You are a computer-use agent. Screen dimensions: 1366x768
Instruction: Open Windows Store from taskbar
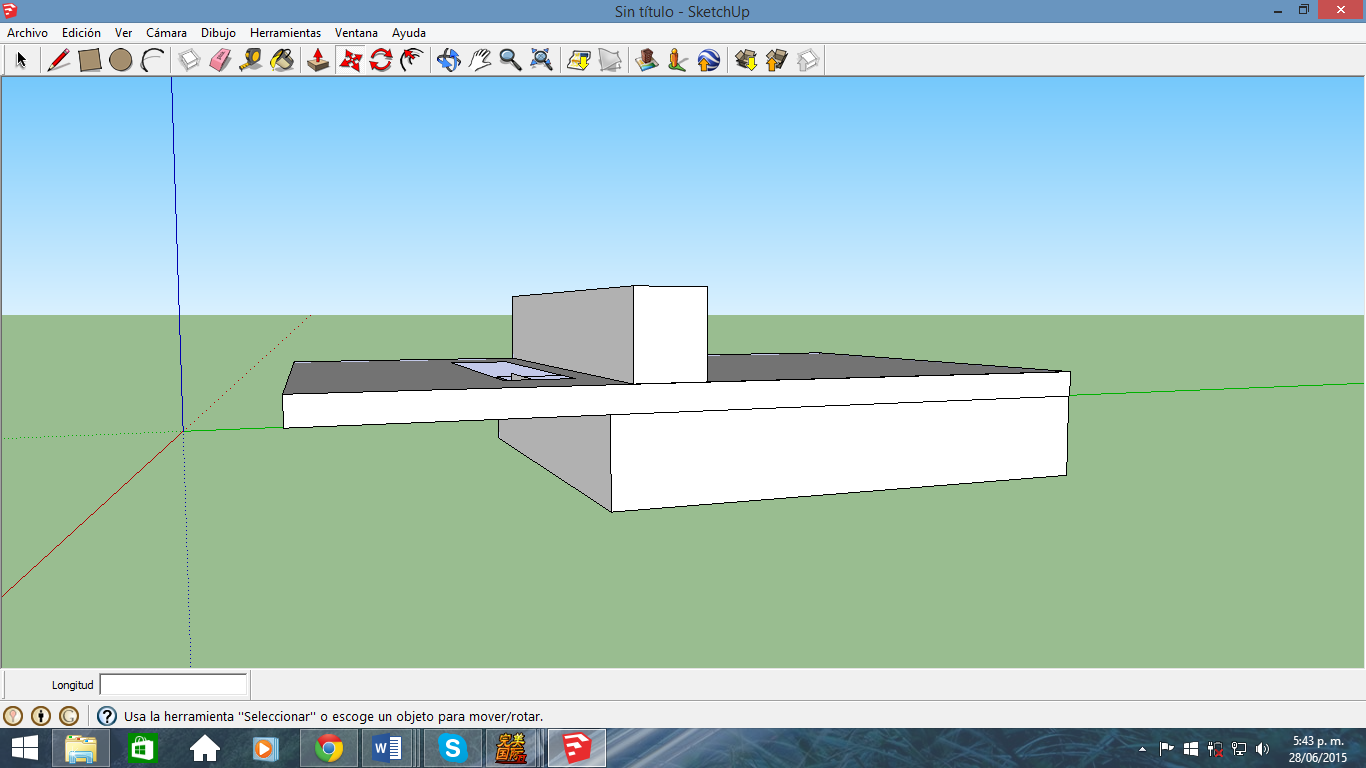click(143, 748)
